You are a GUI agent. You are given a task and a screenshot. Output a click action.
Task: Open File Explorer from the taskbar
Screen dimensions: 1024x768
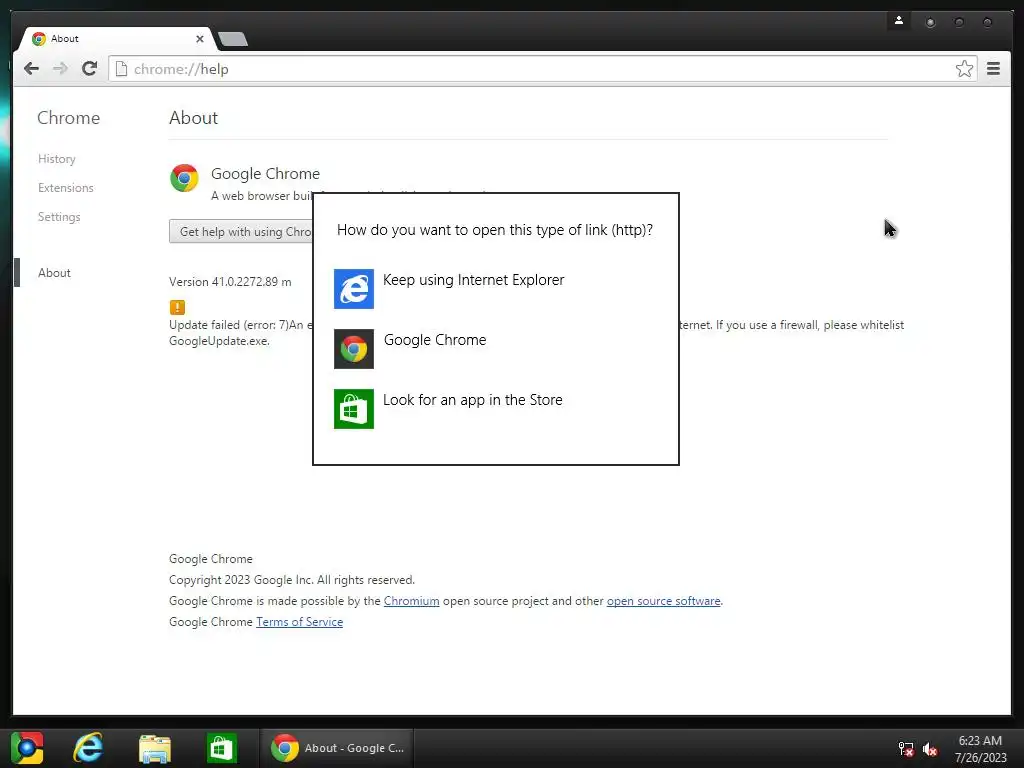coord(155,748)
